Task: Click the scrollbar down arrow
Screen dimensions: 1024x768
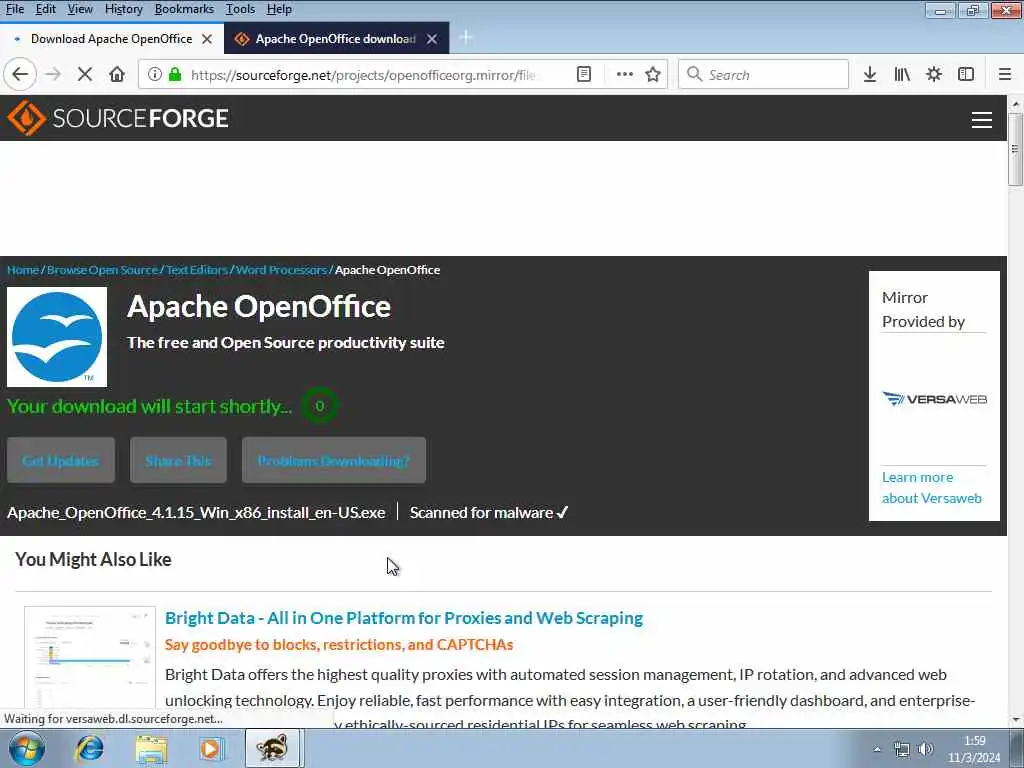Action: (x=1016, y=720)
